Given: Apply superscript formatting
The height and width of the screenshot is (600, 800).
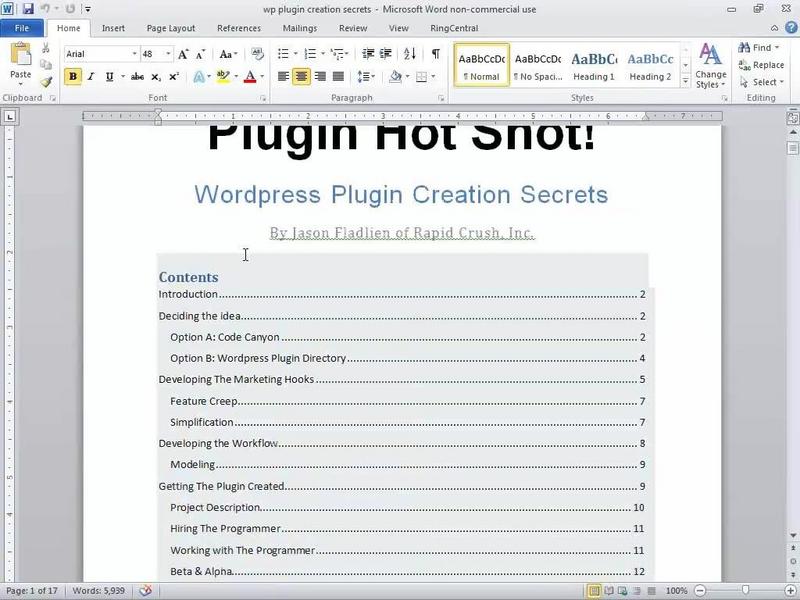Looking at the screenshot, I should [x=174, y=77].
